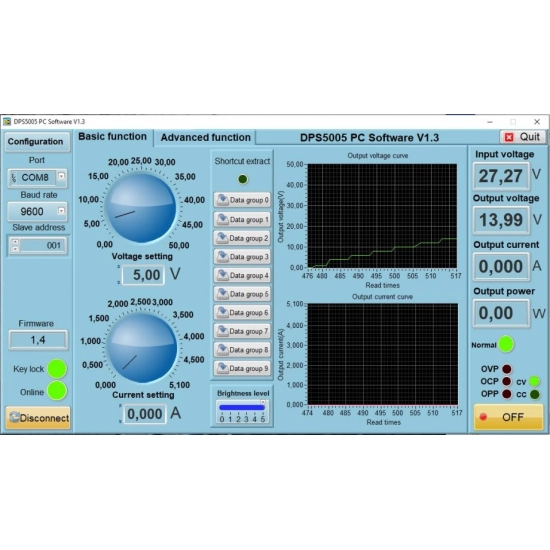Increase the slave address with up arrow
This screenshot has height=550, width=550.
15,242
